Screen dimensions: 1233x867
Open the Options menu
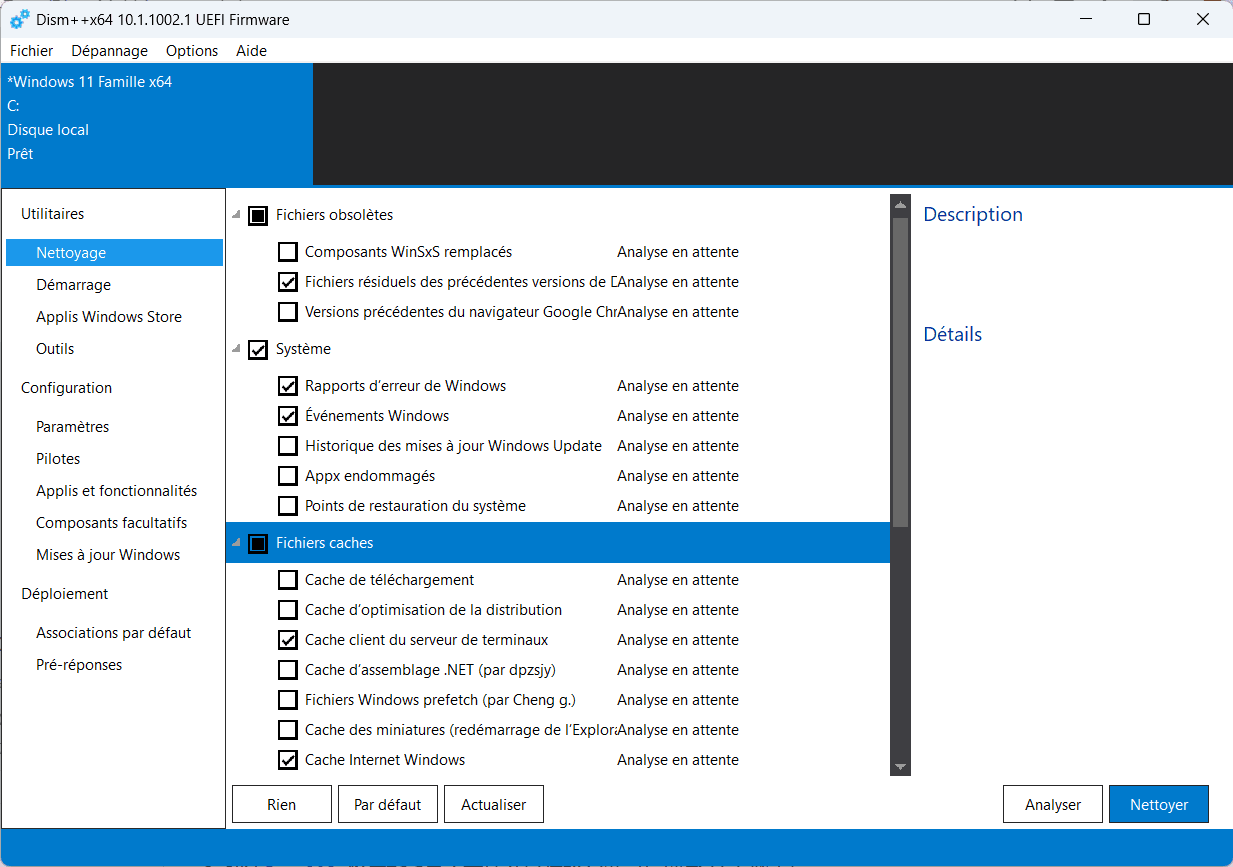coord(192,51)
